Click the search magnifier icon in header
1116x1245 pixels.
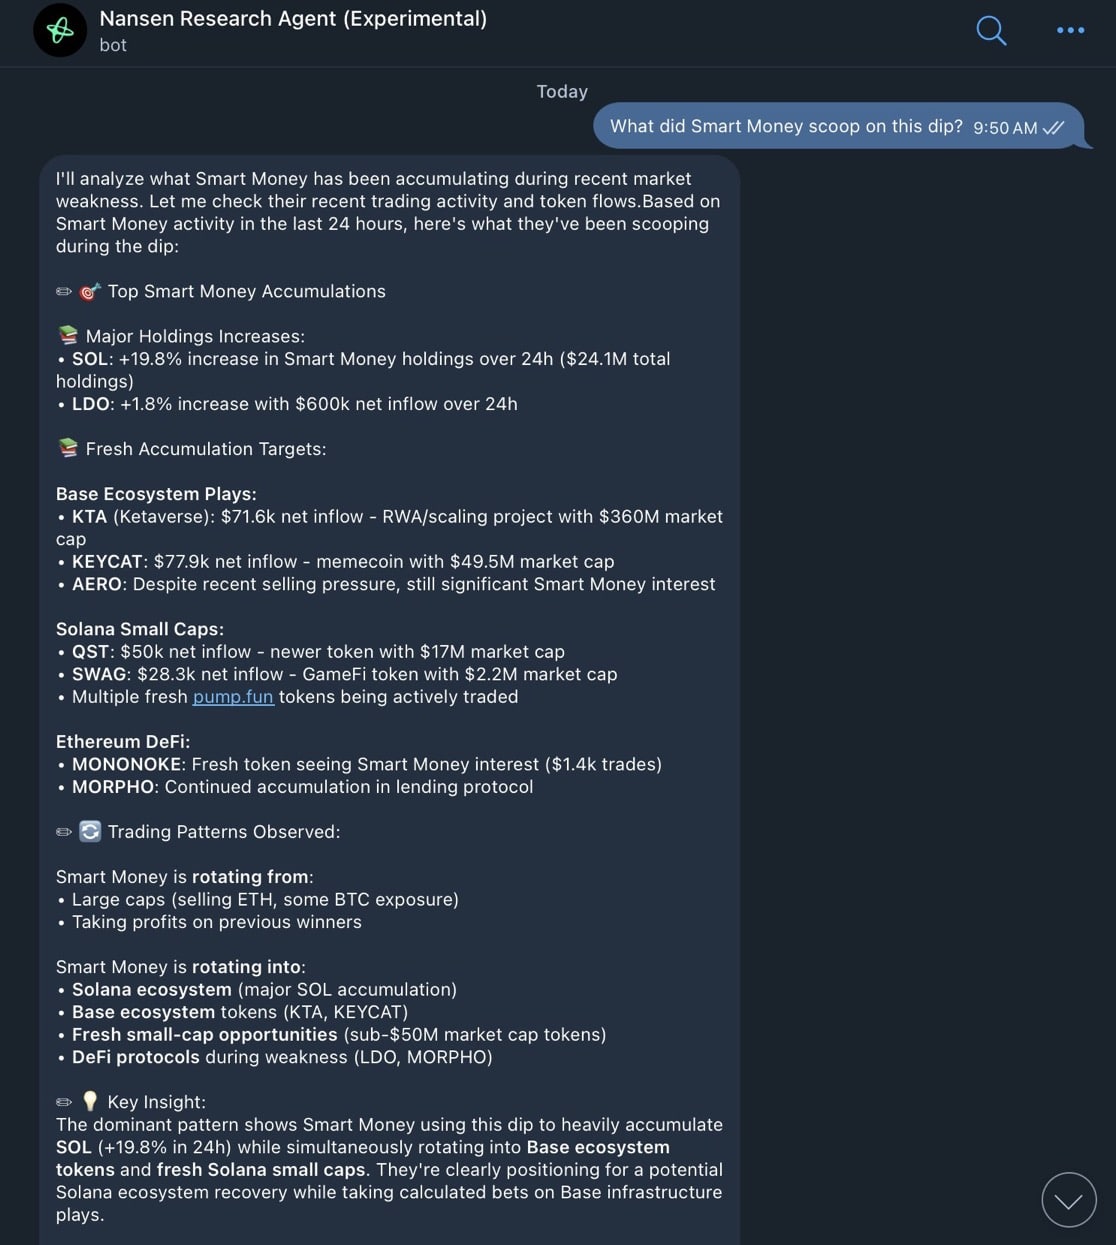click(x=990, y=30)
